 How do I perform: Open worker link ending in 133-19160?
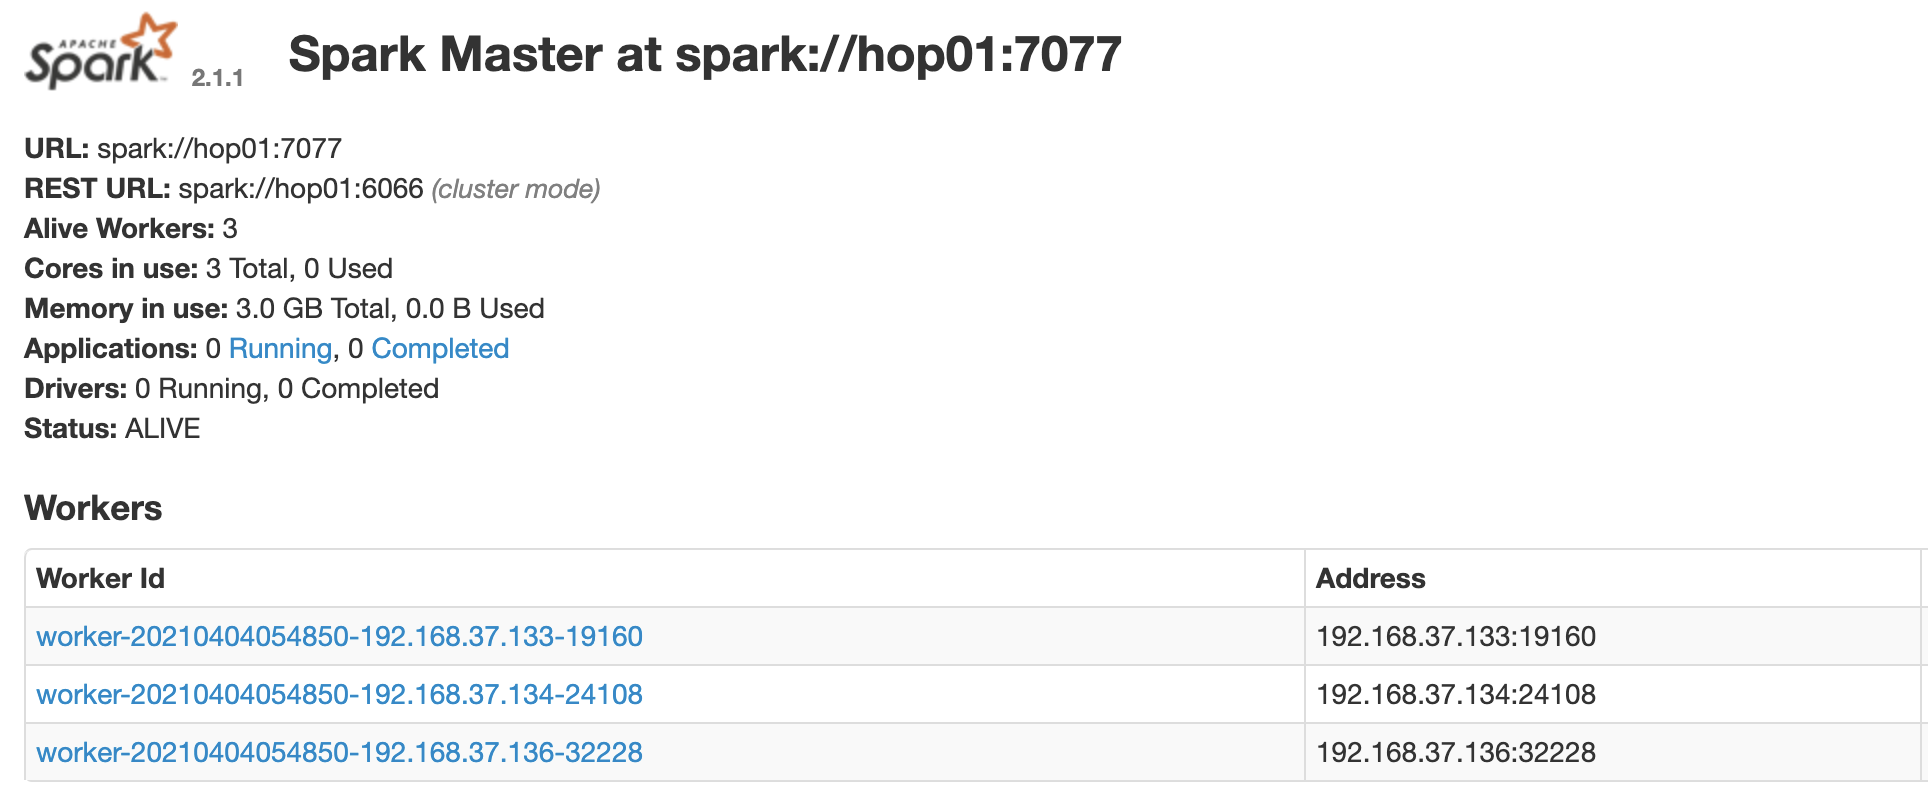(x=339, y=637)
